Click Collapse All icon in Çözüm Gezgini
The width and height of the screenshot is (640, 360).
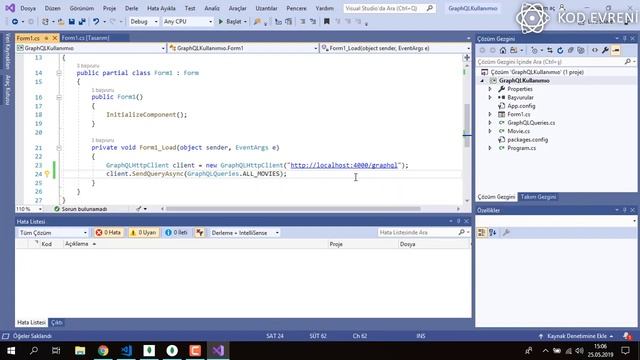pyautogui.click(x=570, y=50)
